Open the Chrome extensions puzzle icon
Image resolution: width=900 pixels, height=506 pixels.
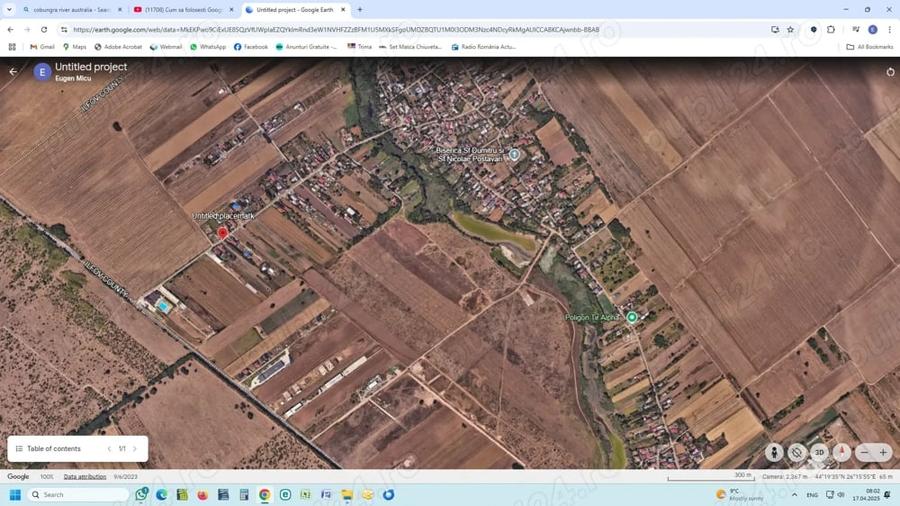coord(831,29)
